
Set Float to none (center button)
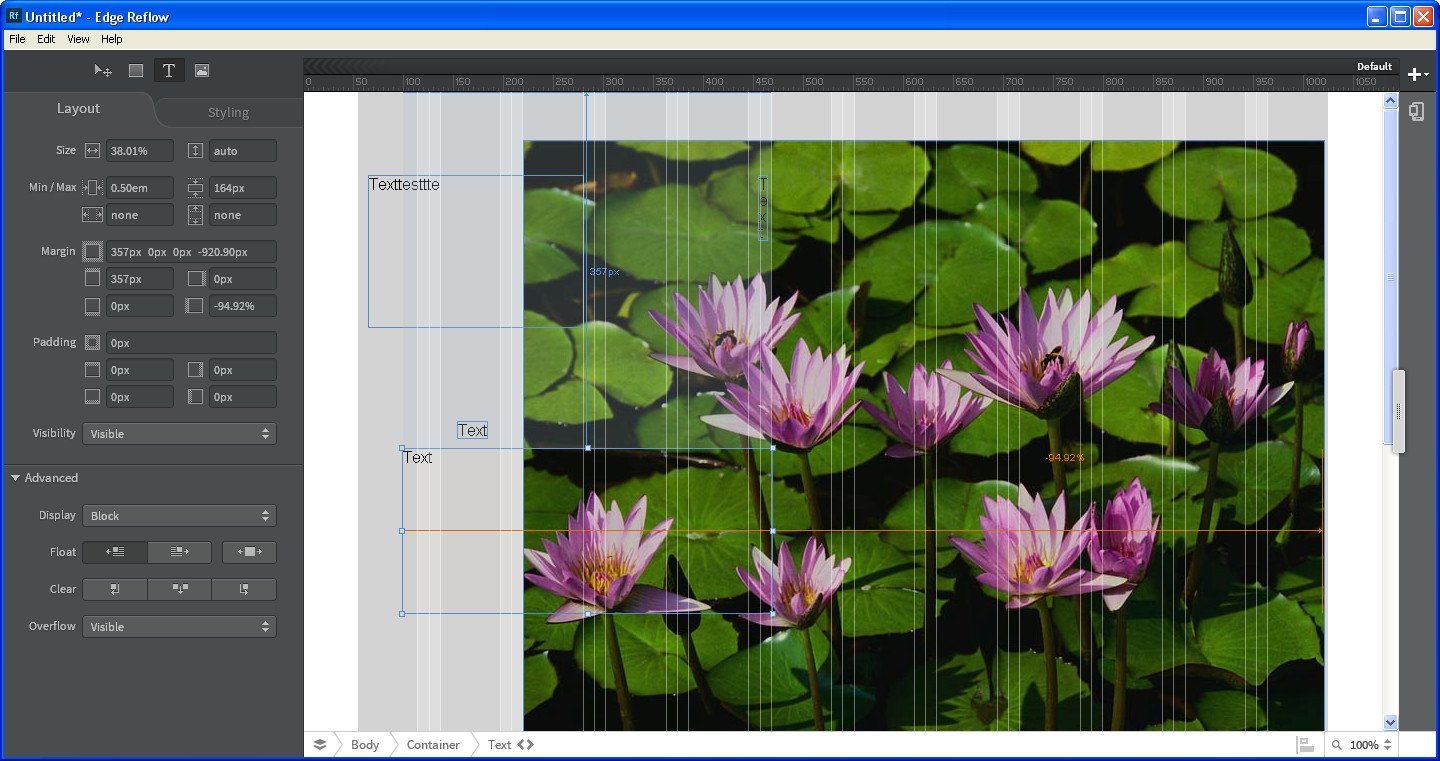249,552
